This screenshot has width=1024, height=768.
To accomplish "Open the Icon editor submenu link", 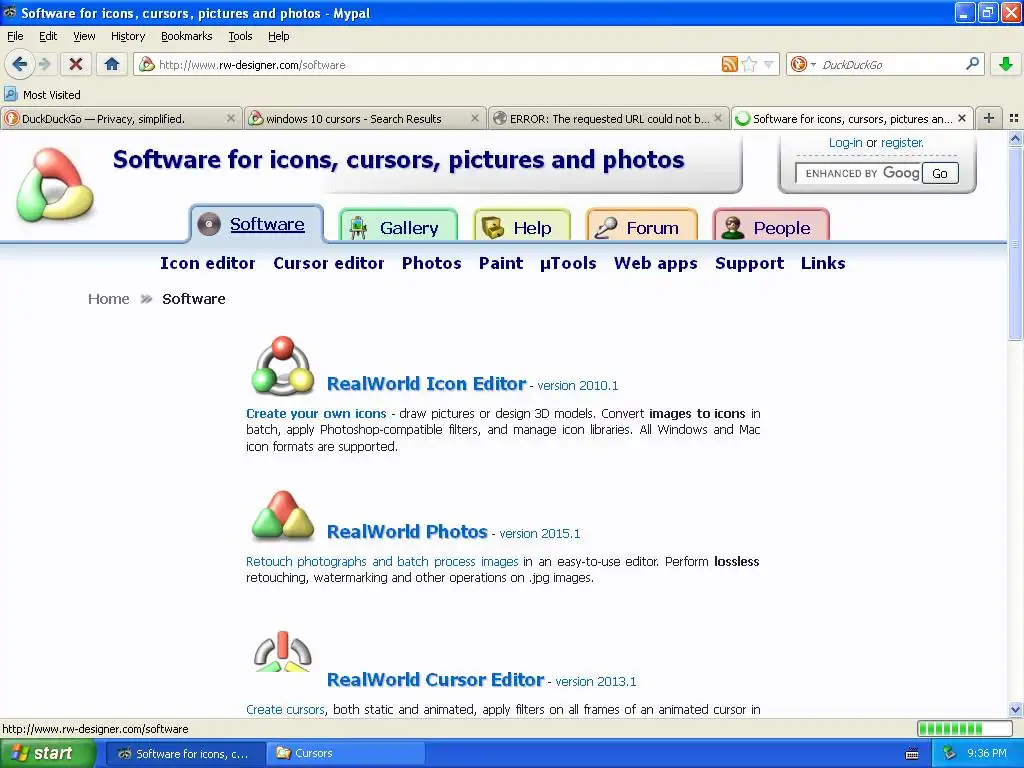I will pos(208,263).
